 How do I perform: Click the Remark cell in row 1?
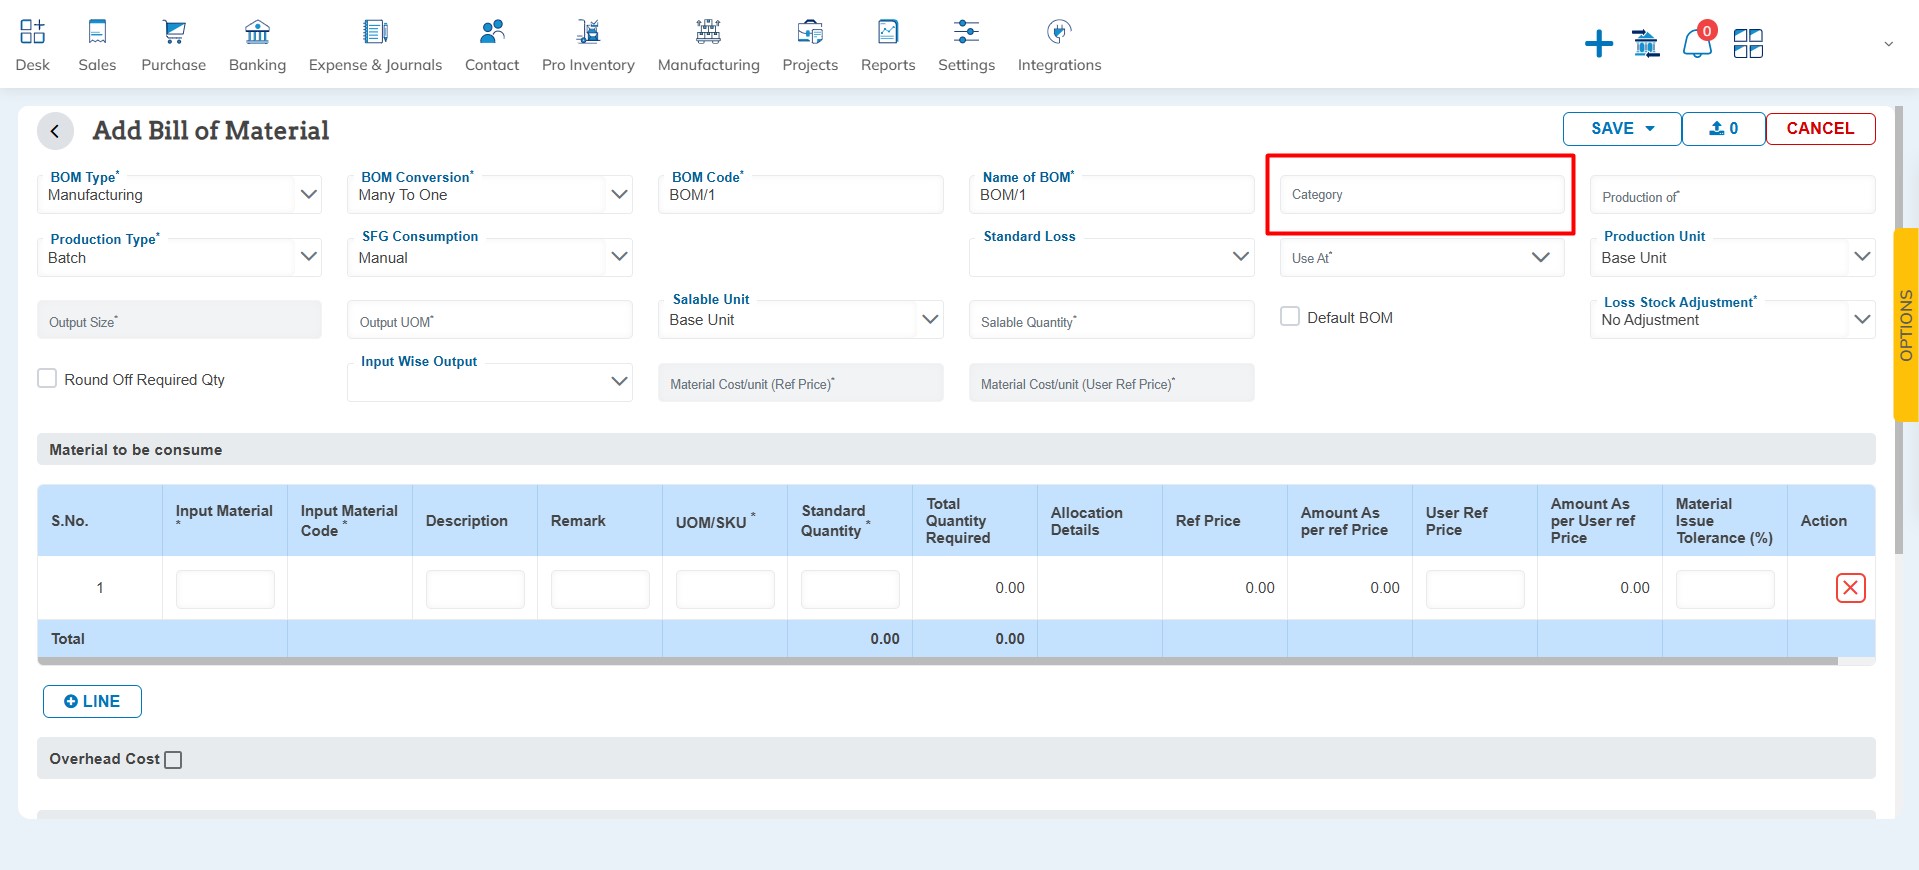coord(600,589)
